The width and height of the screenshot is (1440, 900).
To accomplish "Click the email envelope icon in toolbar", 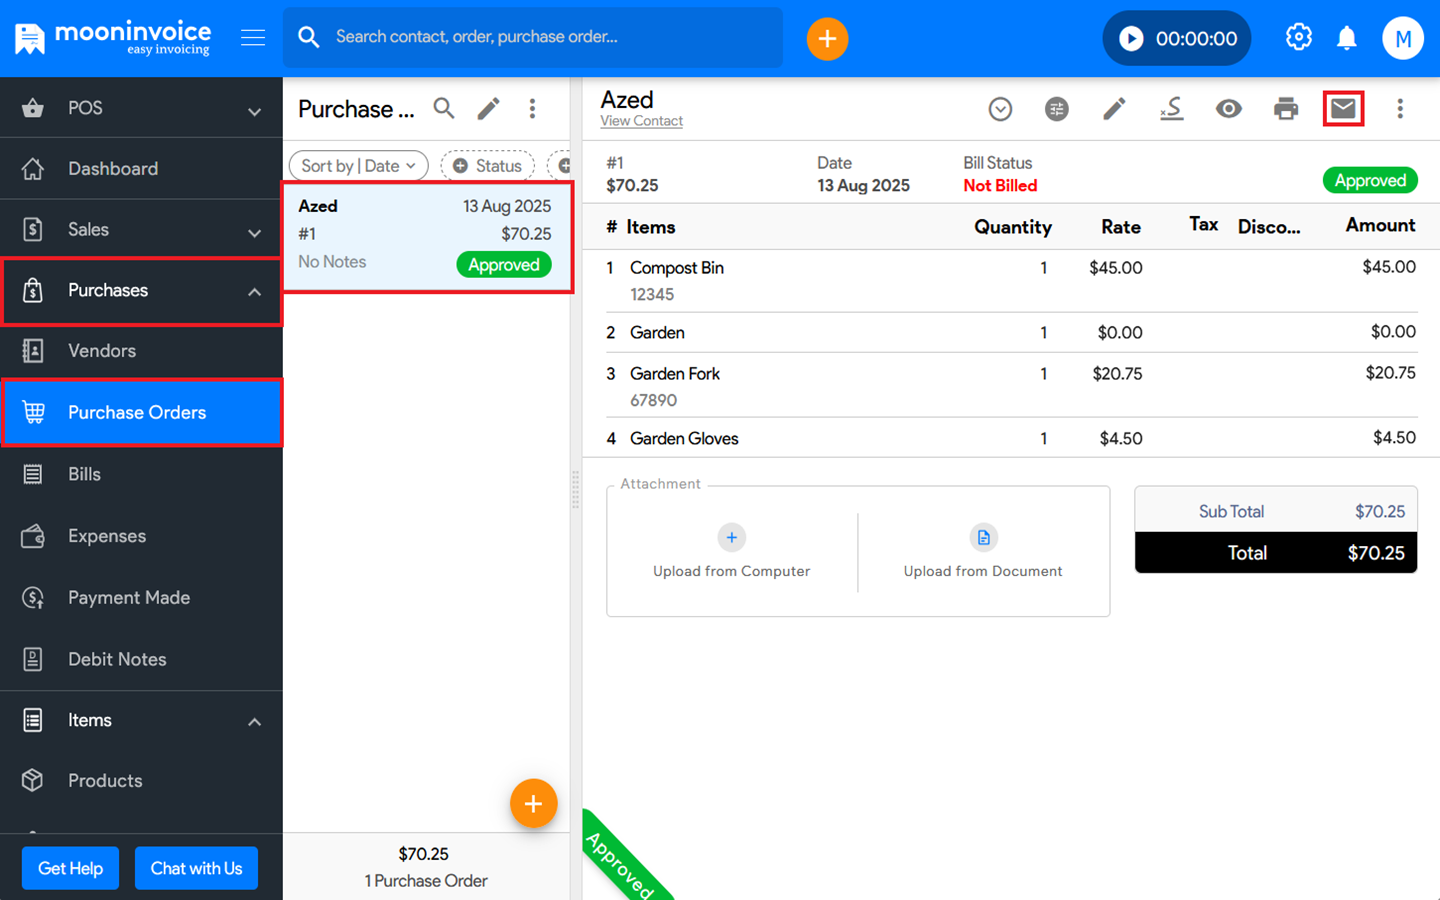I will tap(1342, 108).
